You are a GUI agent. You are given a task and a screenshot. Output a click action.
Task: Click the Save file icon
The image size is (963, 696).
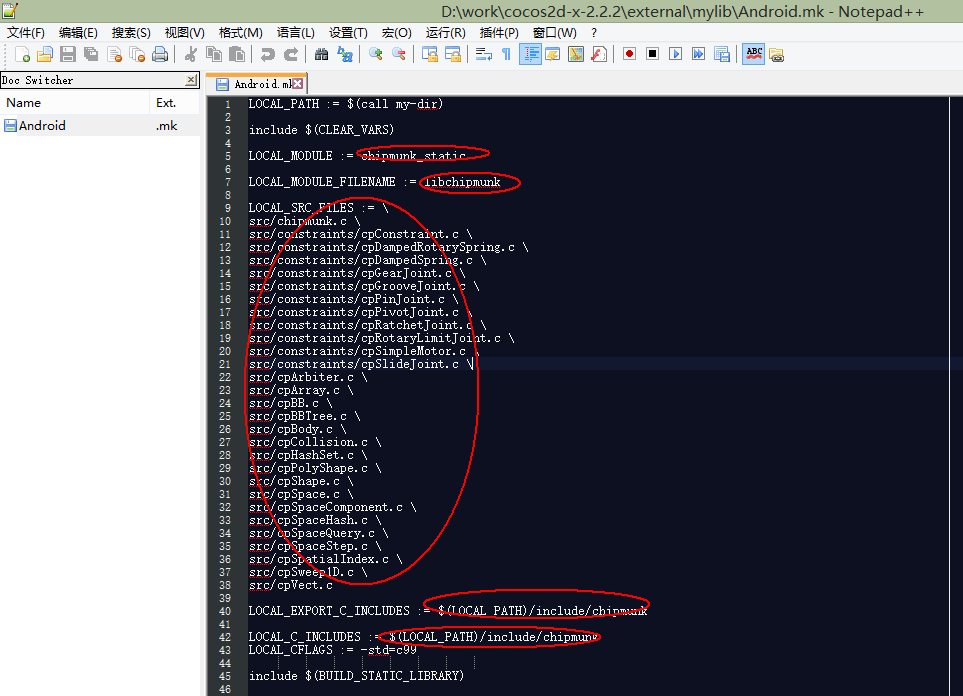pyautogui.click(x=68, y=55)
